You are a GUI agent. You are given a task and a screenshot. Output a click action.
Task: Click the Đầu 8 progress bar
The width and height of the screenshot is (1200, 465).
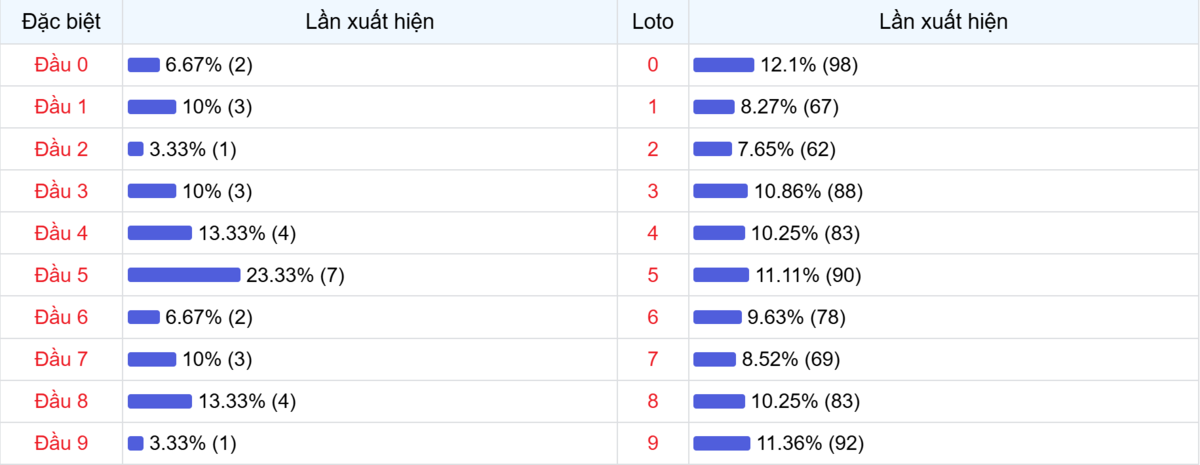click(159, 401)
